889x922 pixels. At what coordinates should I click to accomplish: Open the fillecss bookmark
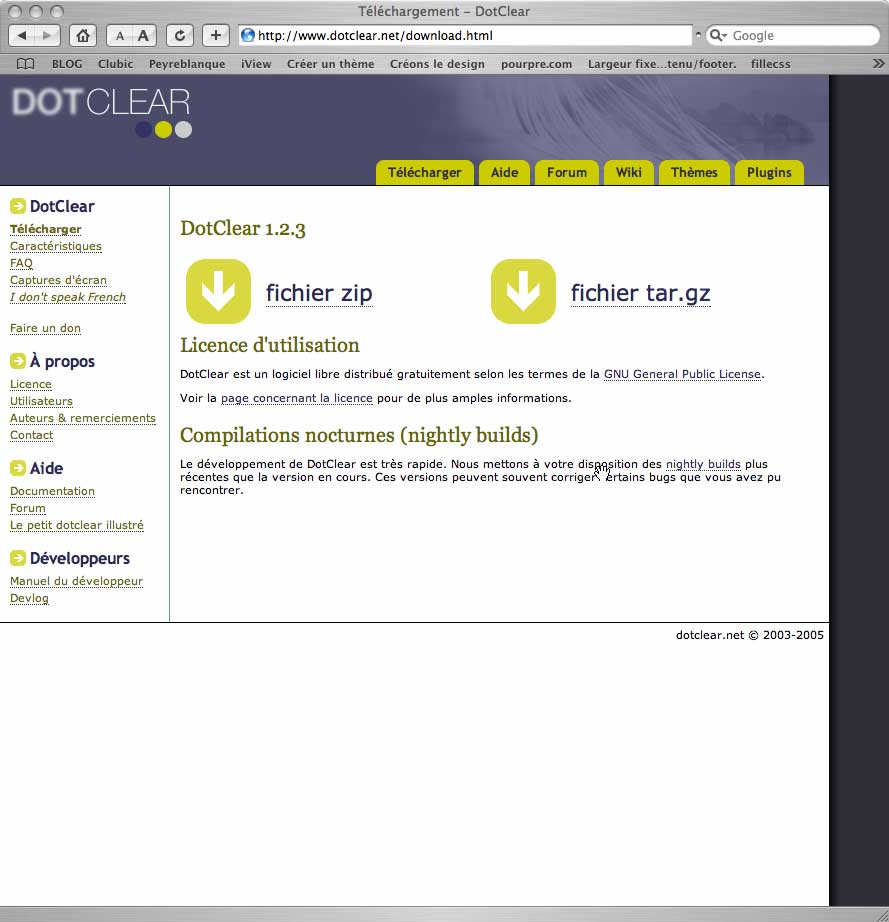point(770,64)
